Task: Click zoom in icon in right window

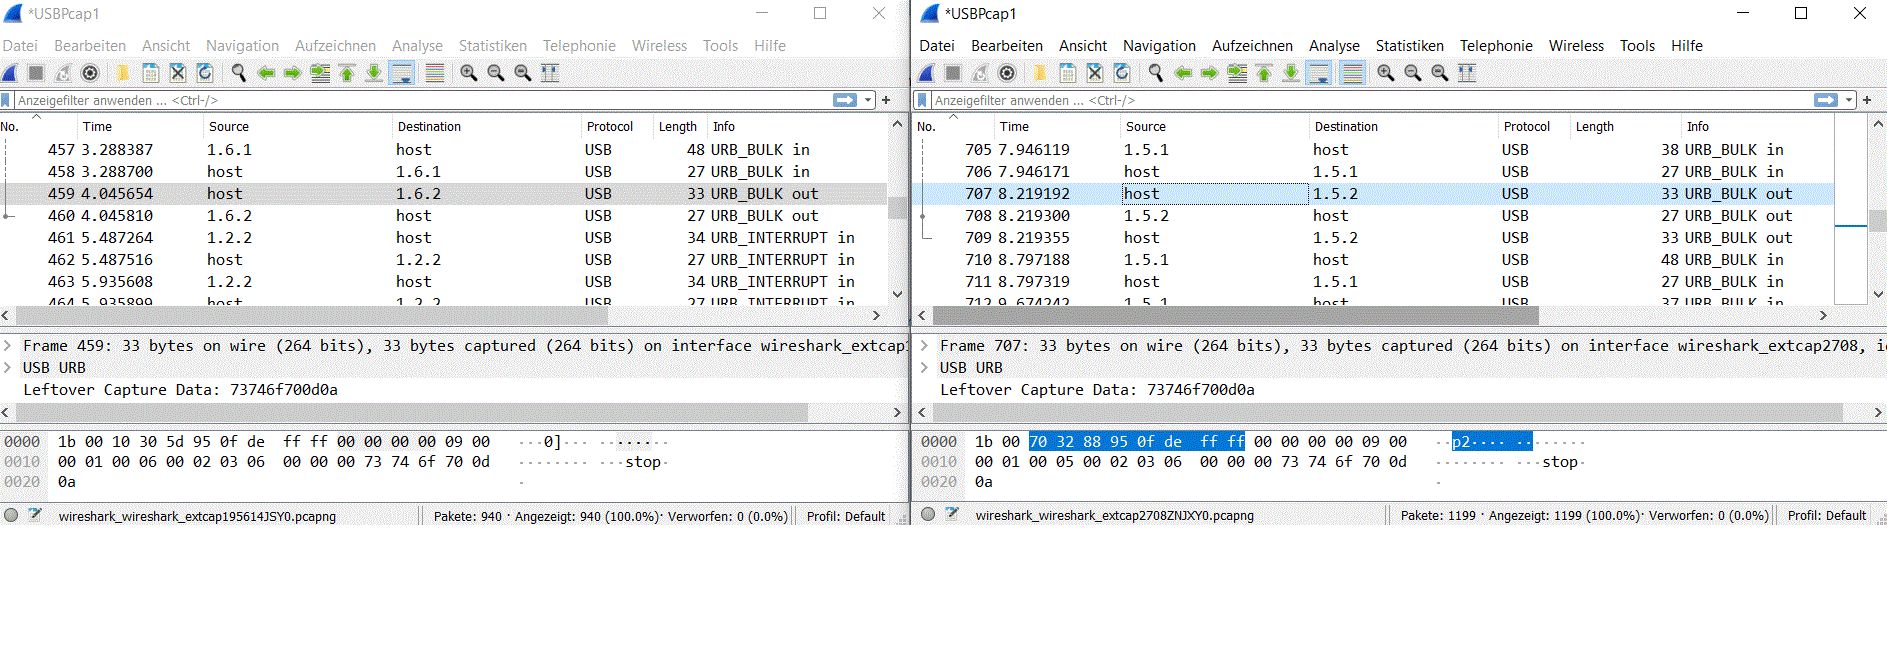Action: (x=1385, y=73)
